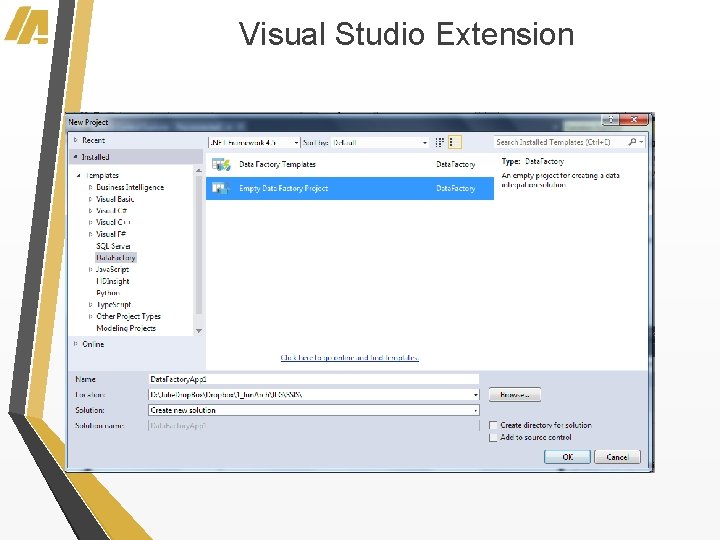The image size is (720, 540).
Task: Switch to medium icons list view
Action: point(454,142)
